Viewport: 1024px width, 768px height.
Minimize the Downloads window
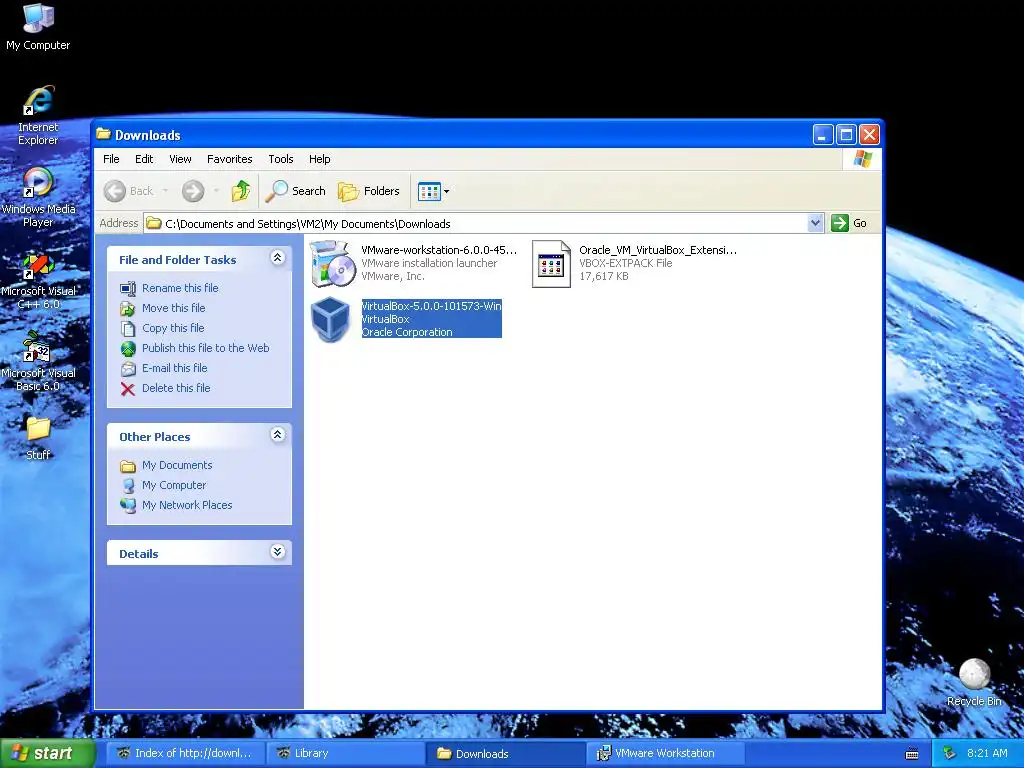[823, 135]
